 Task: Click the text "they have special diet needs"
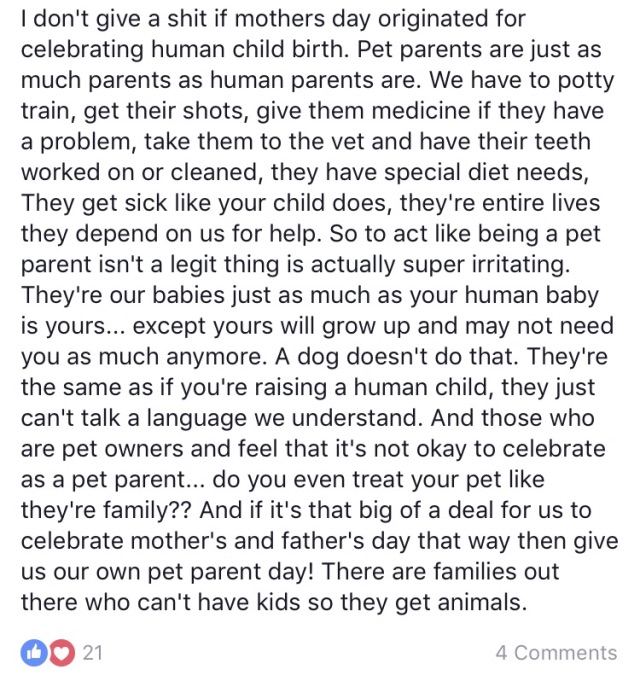(429, 173)
